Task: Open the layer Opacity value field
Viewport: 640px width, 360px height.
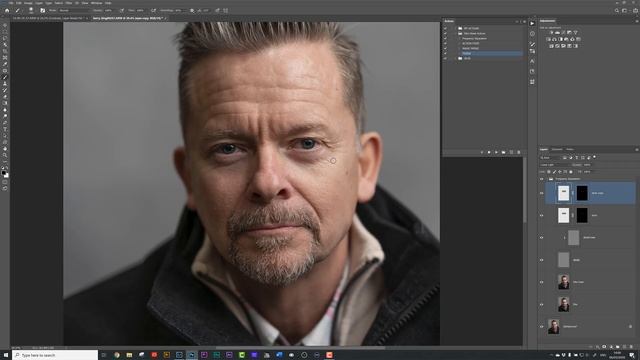Action: point(587,165)
